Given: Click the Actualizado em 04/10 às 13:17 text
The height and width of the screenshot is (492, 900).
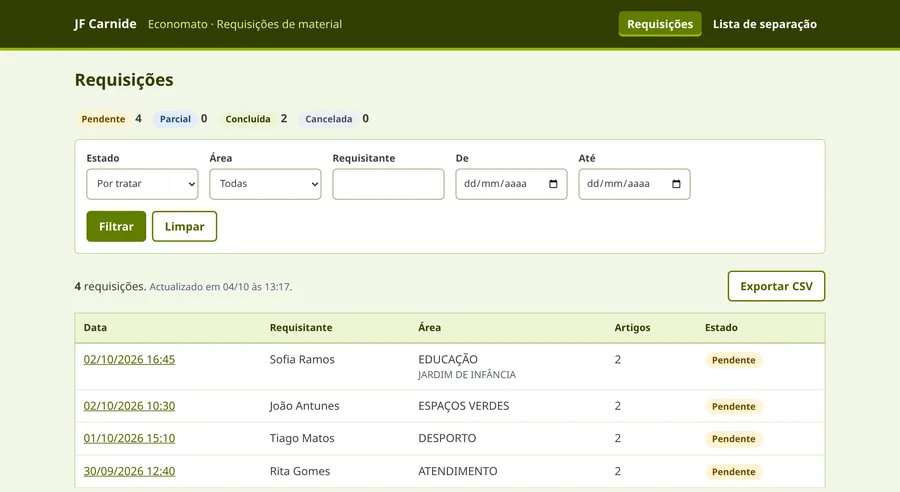Looking at the screenshot, I should [220, 286].
